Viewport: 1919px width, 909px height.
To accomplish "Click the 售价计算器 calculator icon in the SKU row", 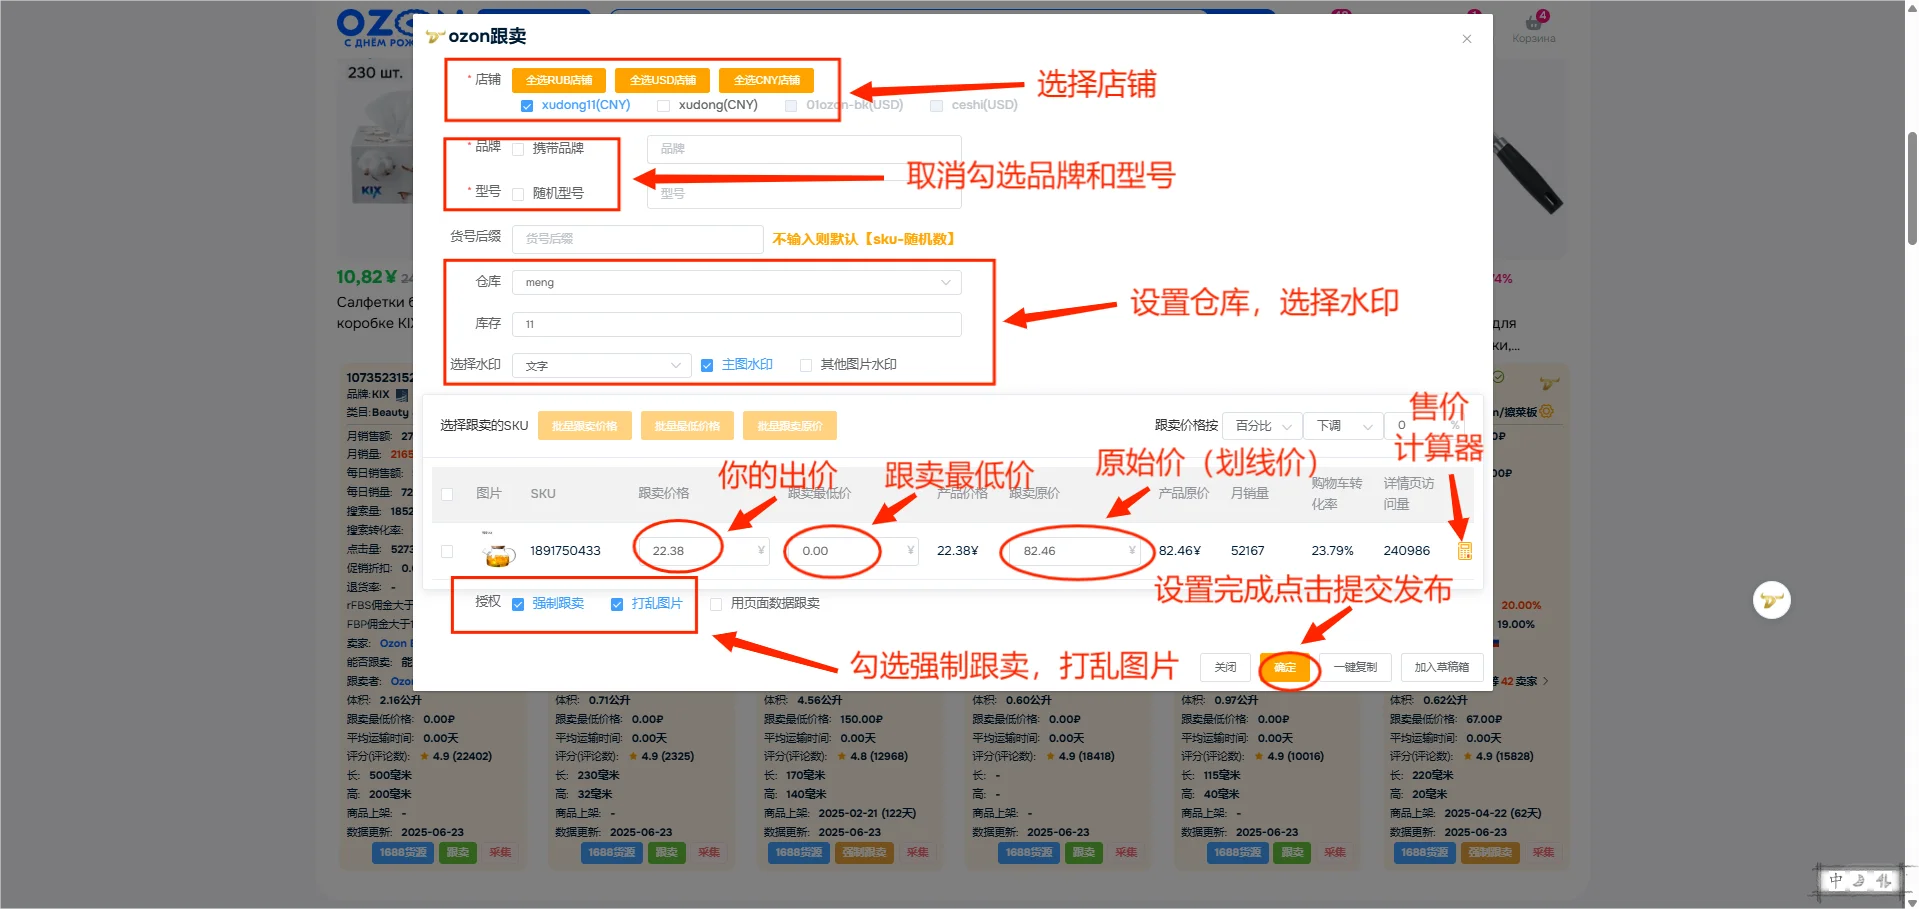I will click(1464, 551).
